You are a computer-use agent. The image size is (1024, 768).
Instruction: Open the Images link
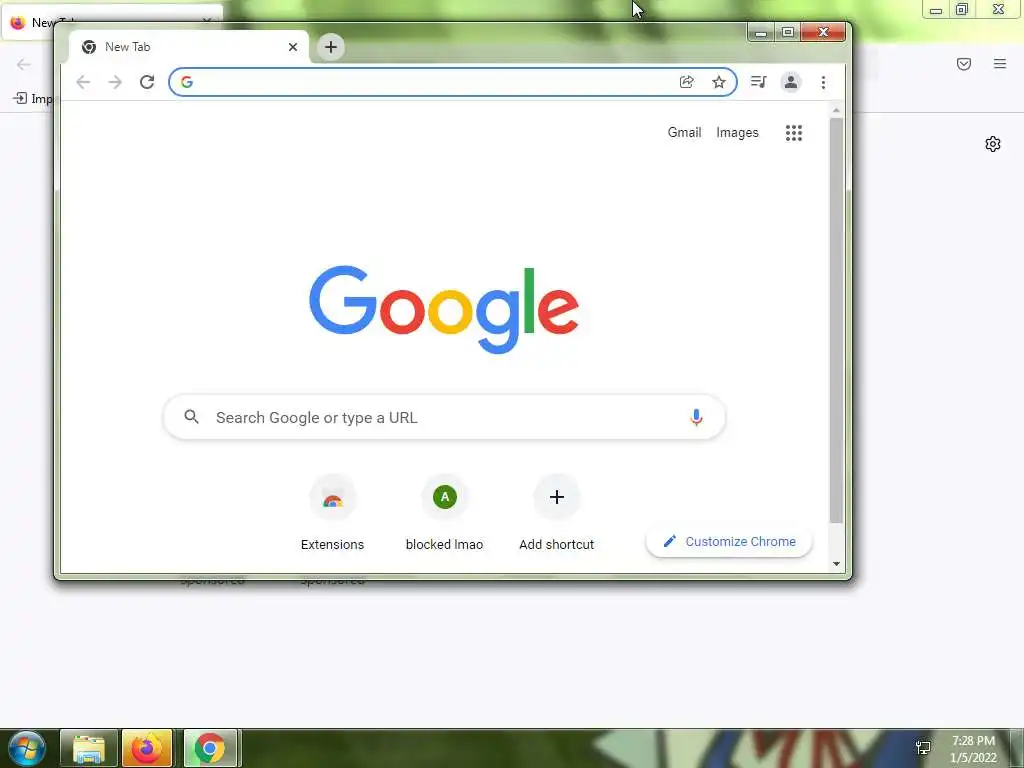(737, 133)
